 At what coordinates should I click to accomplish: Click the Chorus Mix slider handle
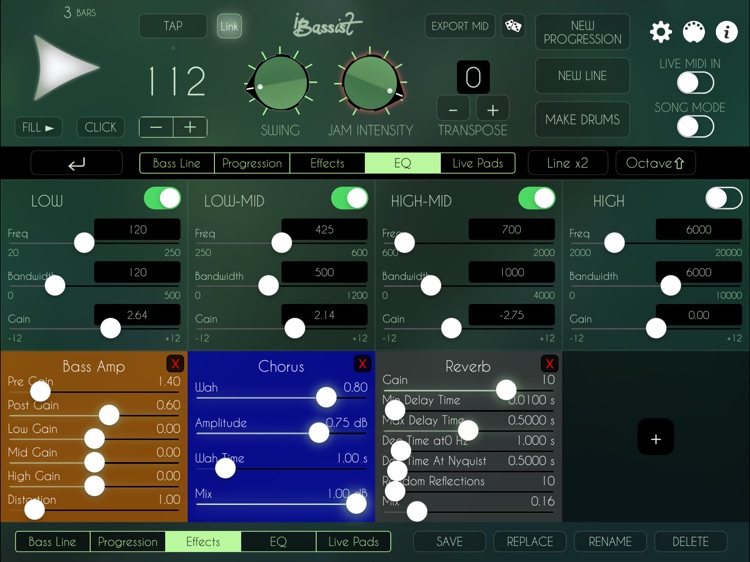[356, 504]
